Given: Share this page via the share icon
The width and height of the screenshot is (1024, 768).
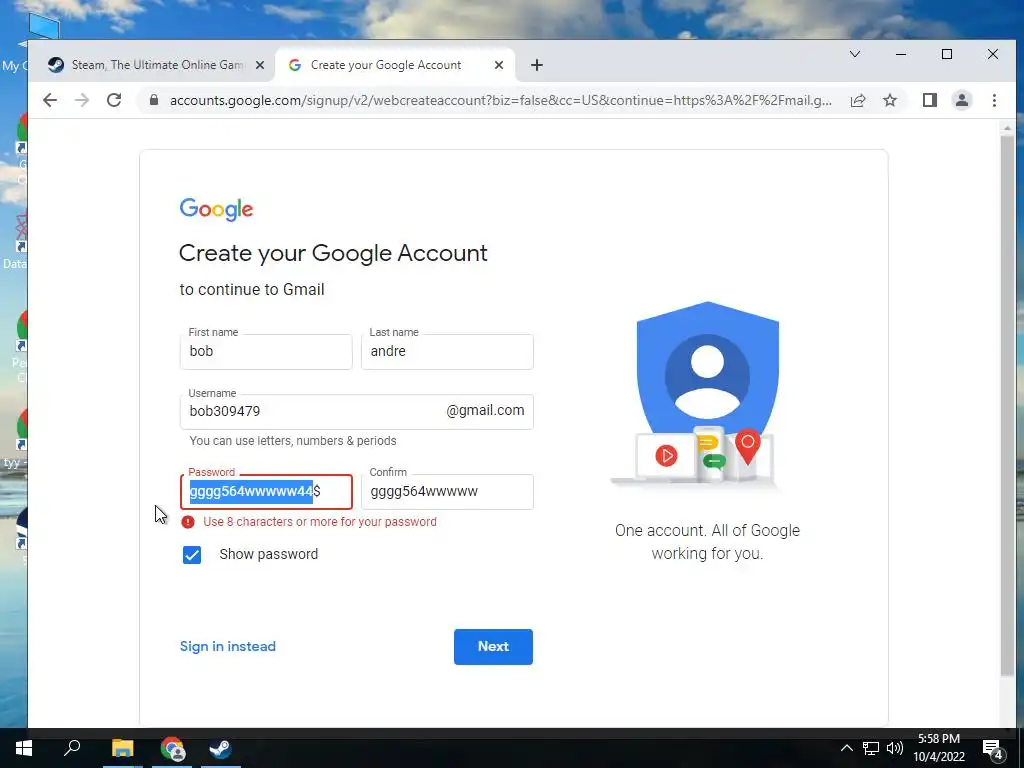Looking at the screenshot, I should click(x=858, y=100).
